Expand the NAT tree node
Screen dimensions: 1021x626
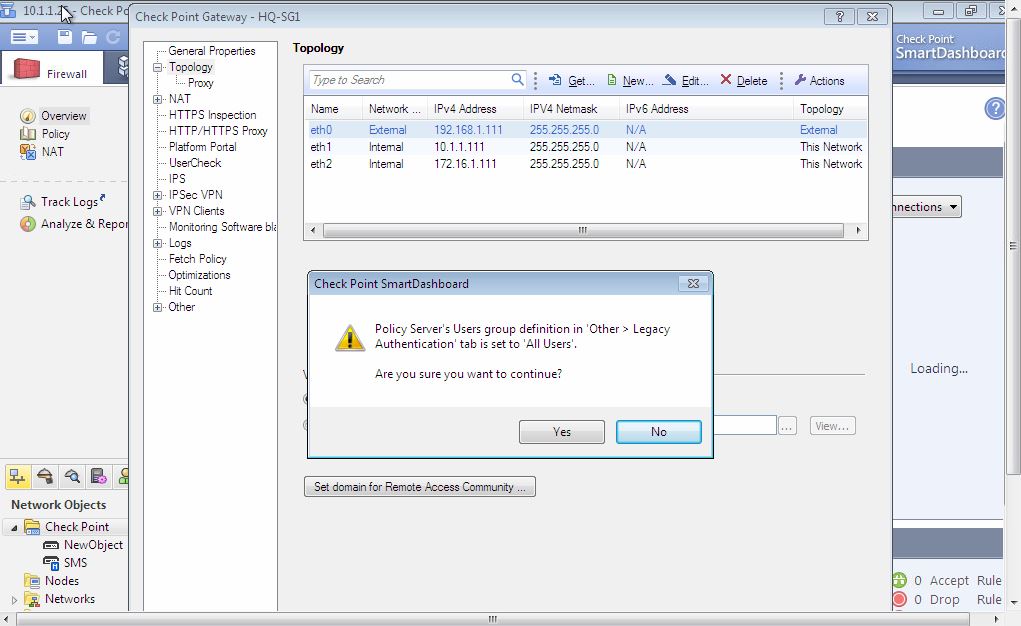158,98
